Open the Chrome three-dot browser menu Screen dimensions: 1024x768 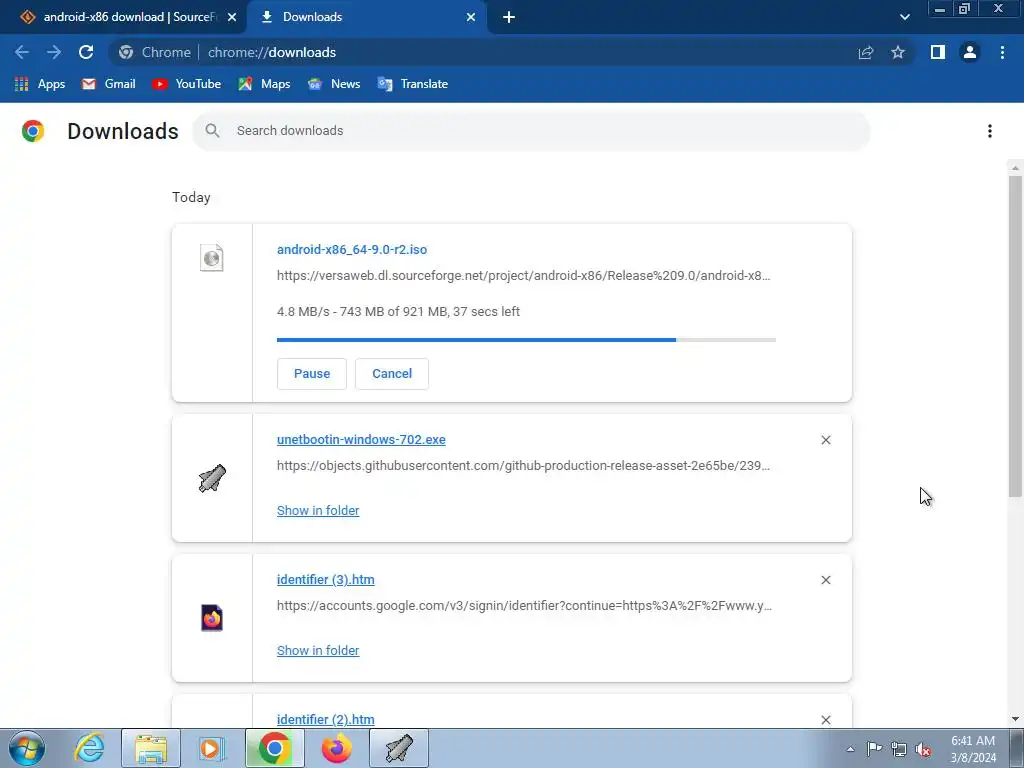tap(1002, 52)
